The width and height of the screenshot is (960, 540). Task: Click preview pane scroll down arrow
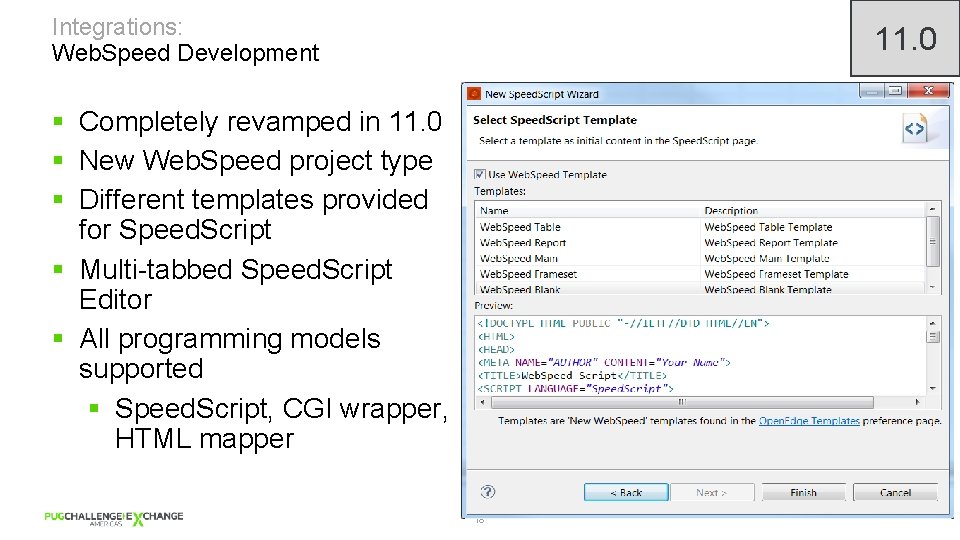point(932,388)
